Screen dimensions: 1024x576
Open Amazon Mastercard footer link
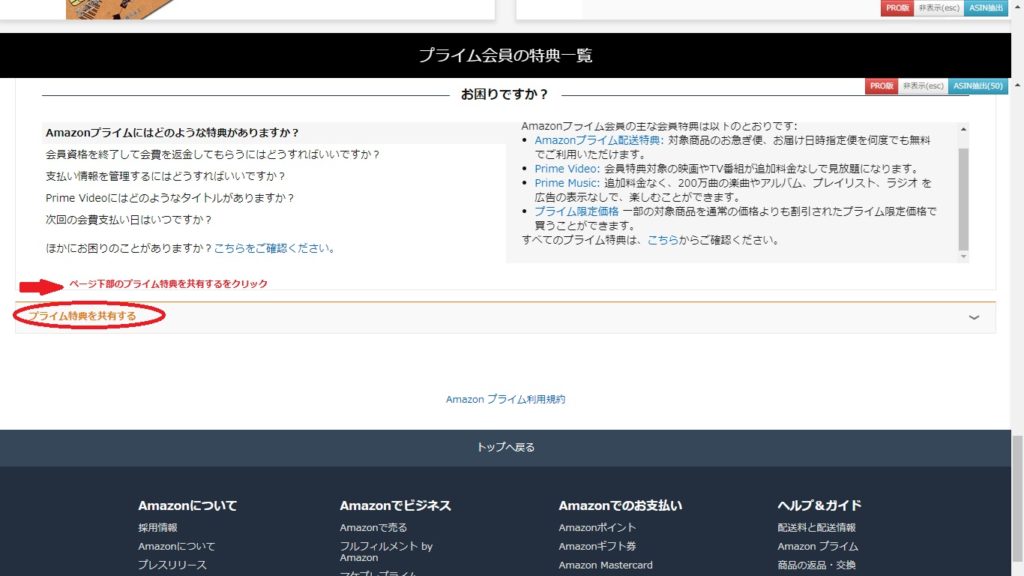(605, 565)
